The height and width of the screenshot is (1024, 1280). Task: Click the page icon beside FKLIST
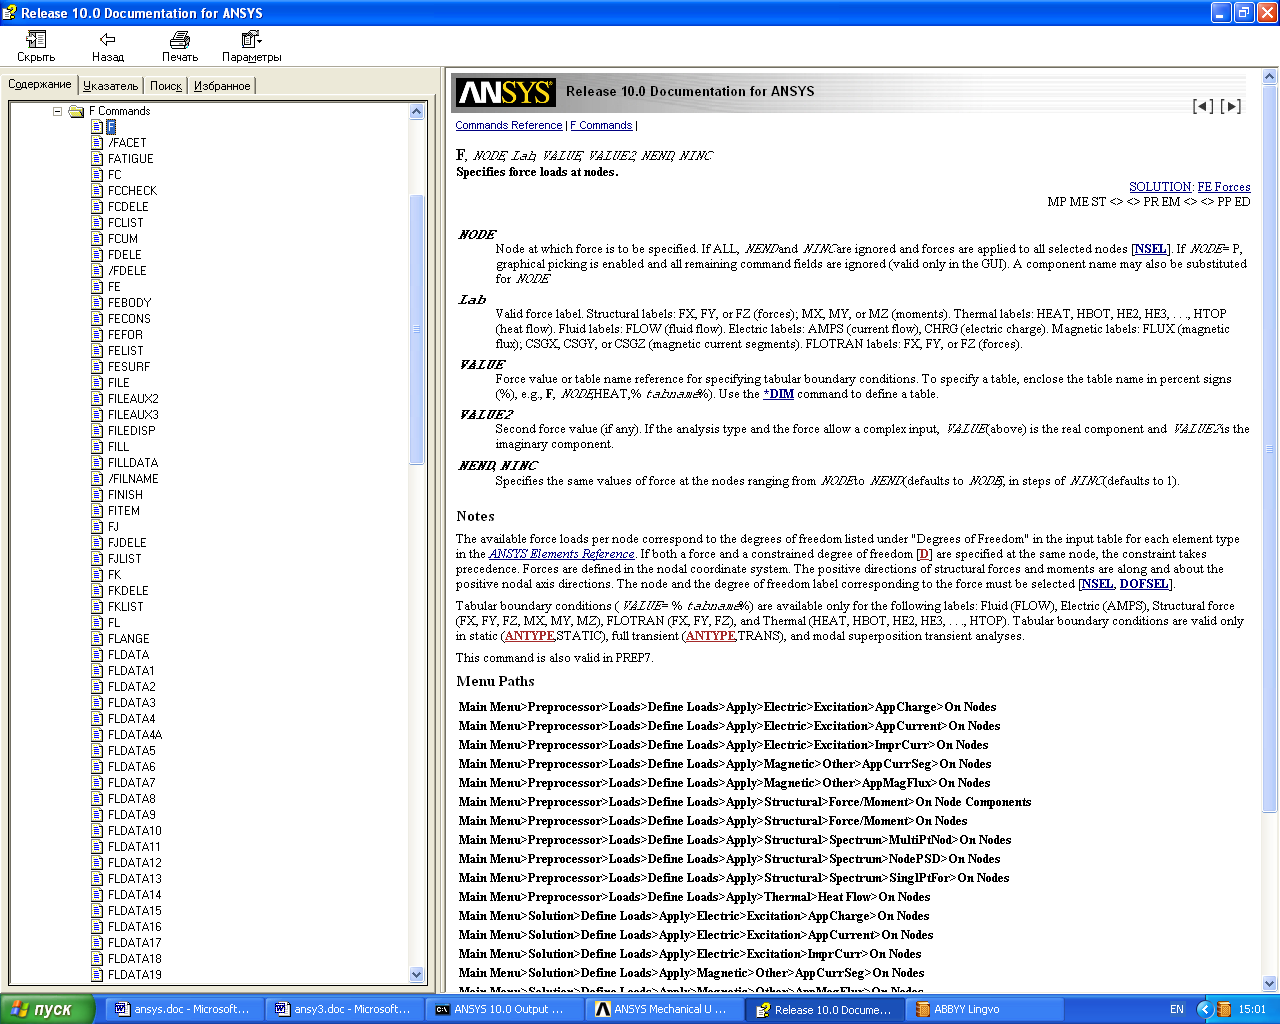click(97, 607)
